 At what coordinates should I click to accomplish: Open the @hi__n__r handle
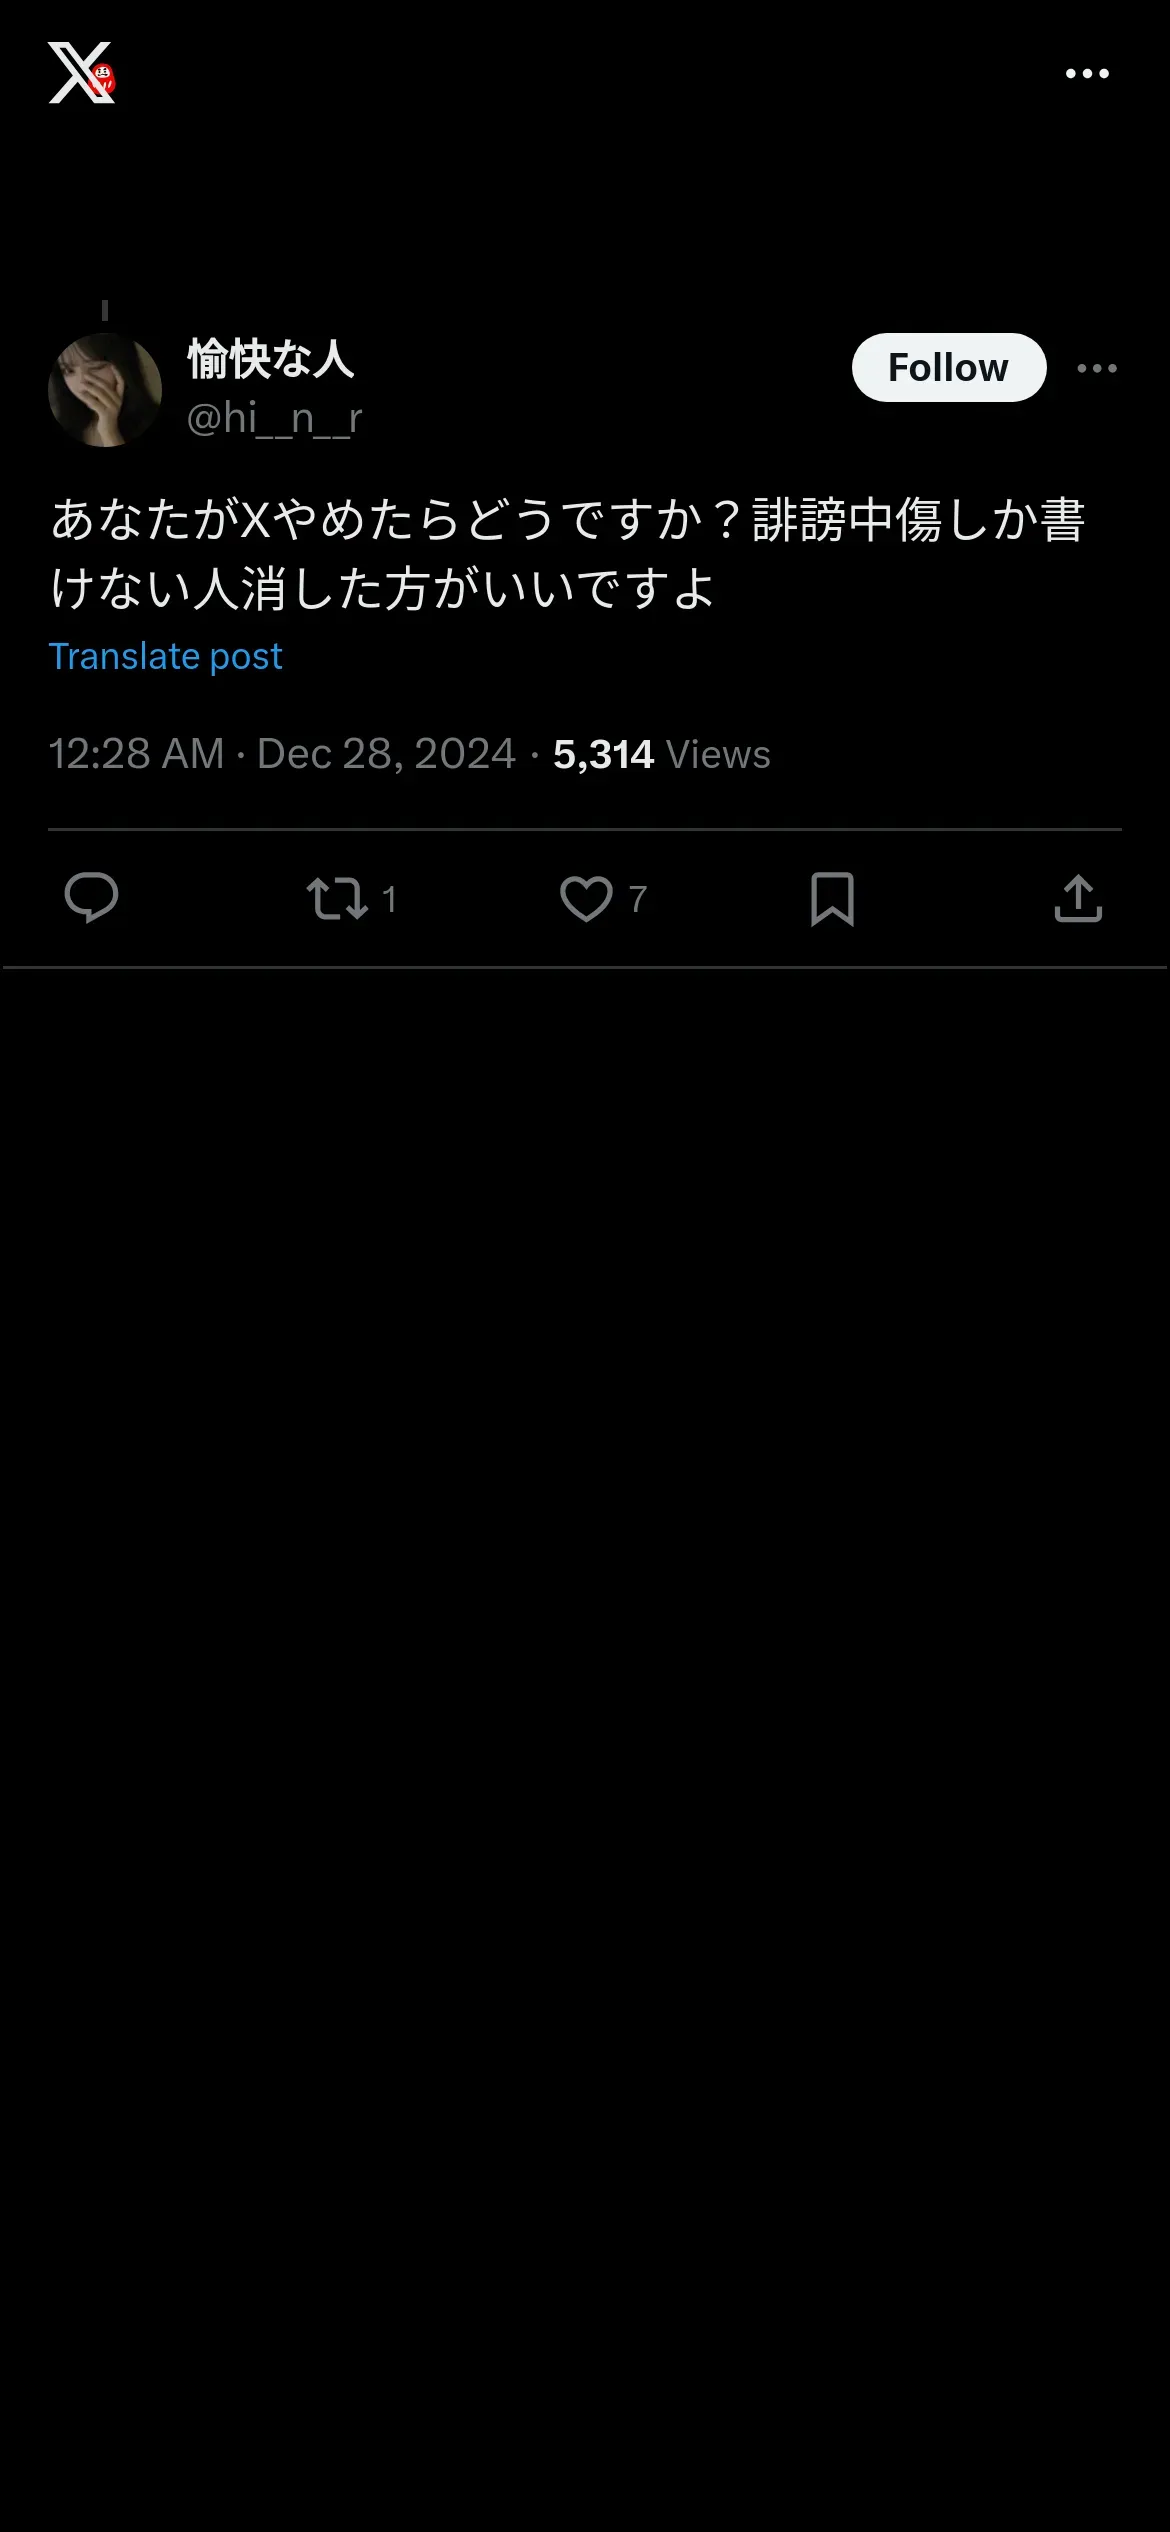(x=274, y=419)
